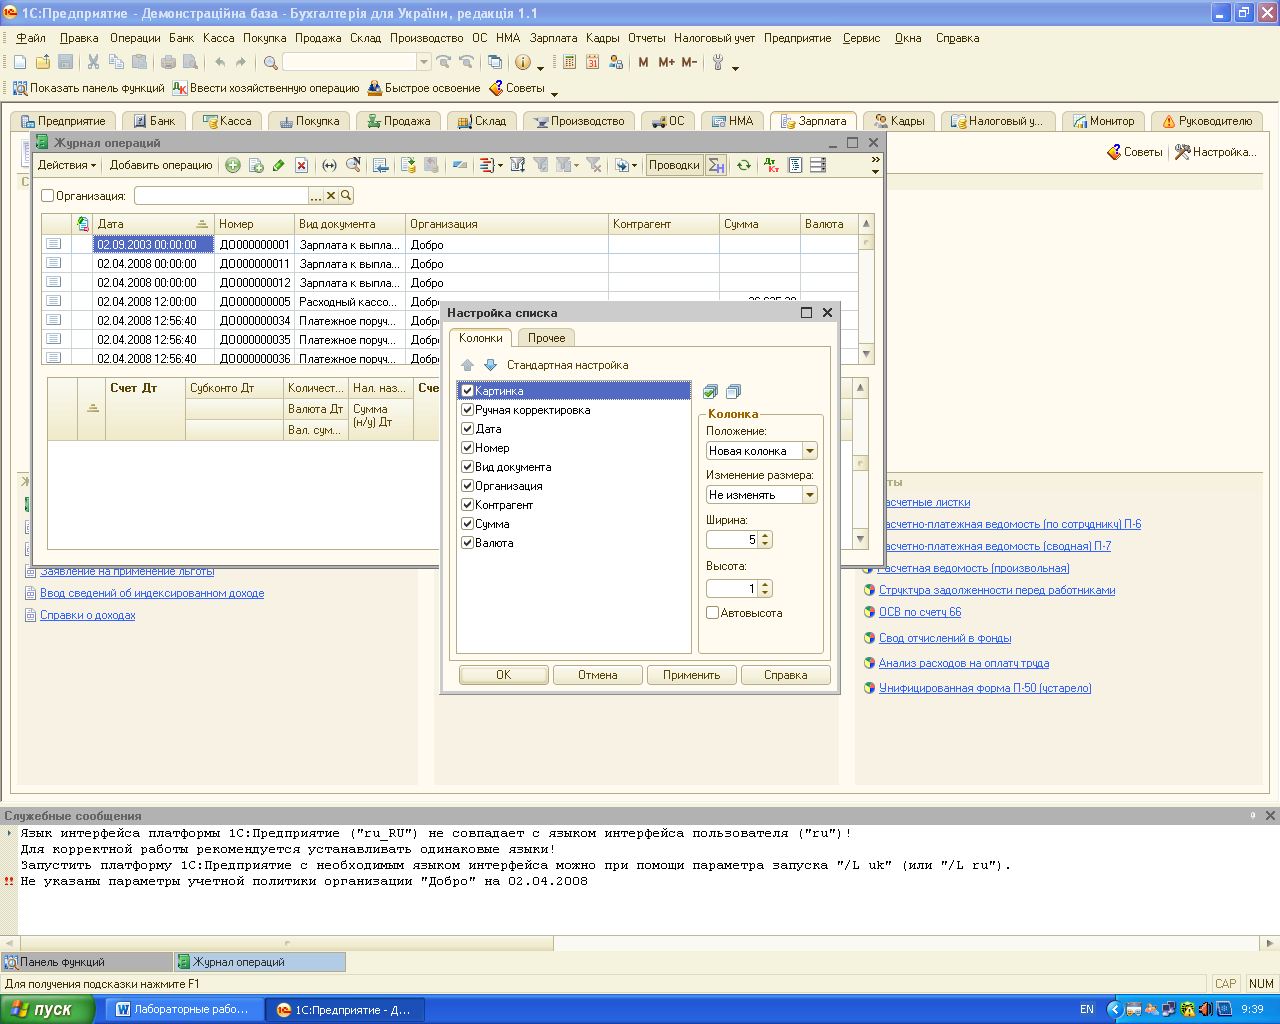Enable the Автовысота checkbox
Screen dimensions: 1280x1024
pyautogui.click(x=713, y=613)
